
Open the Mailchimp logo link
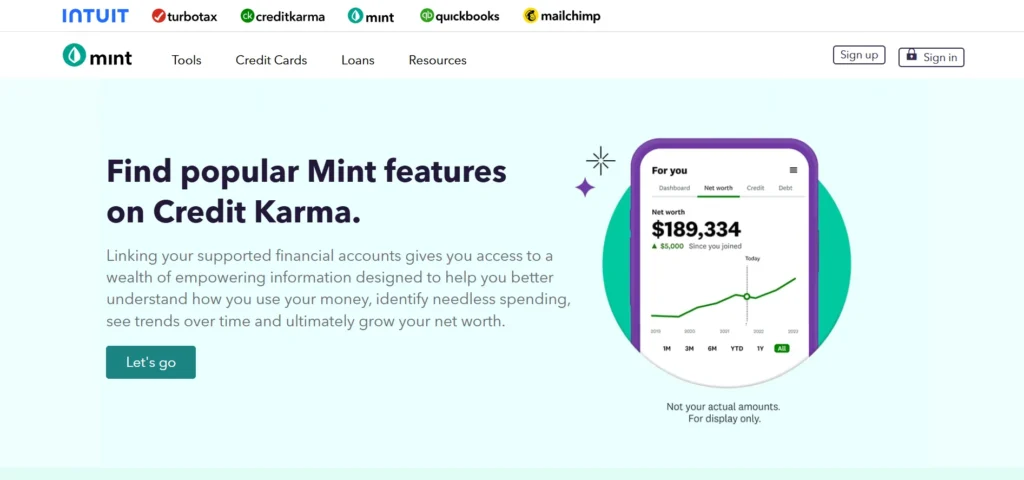(562, 16)
